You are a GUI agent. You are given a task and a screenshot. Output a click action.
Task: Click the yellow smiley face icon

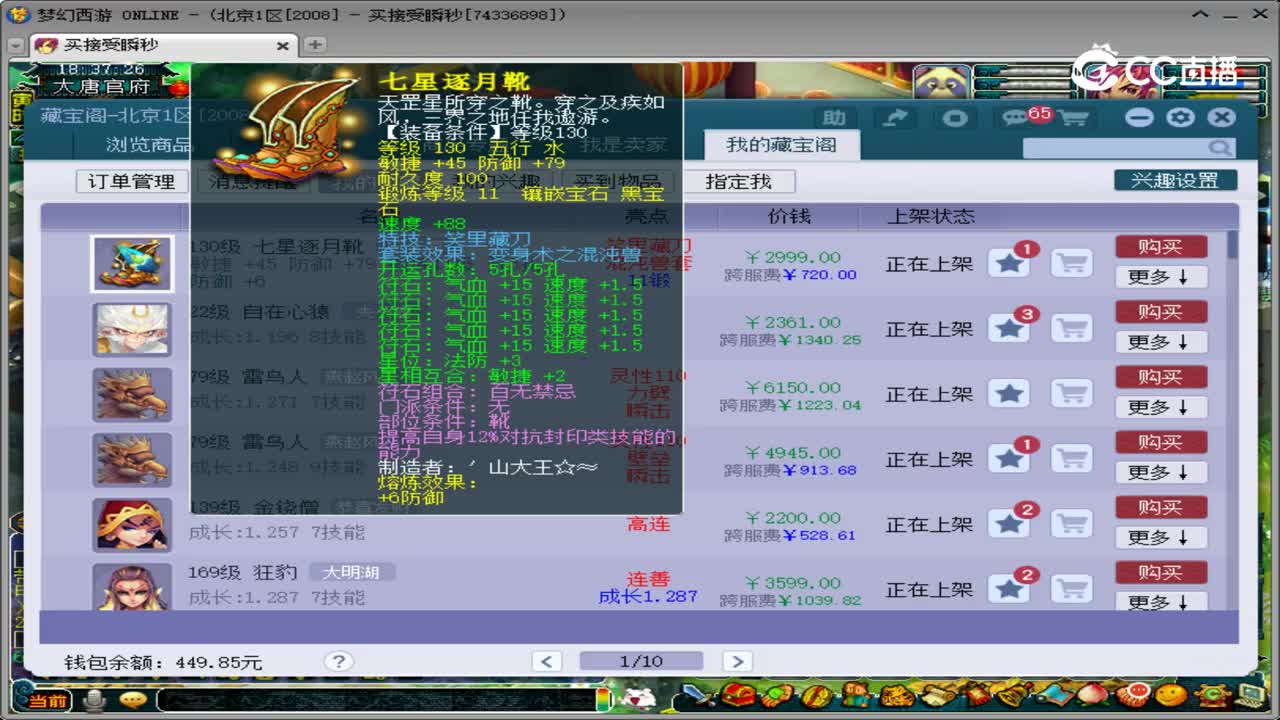pyautogui.click(x=1170, y=694)
